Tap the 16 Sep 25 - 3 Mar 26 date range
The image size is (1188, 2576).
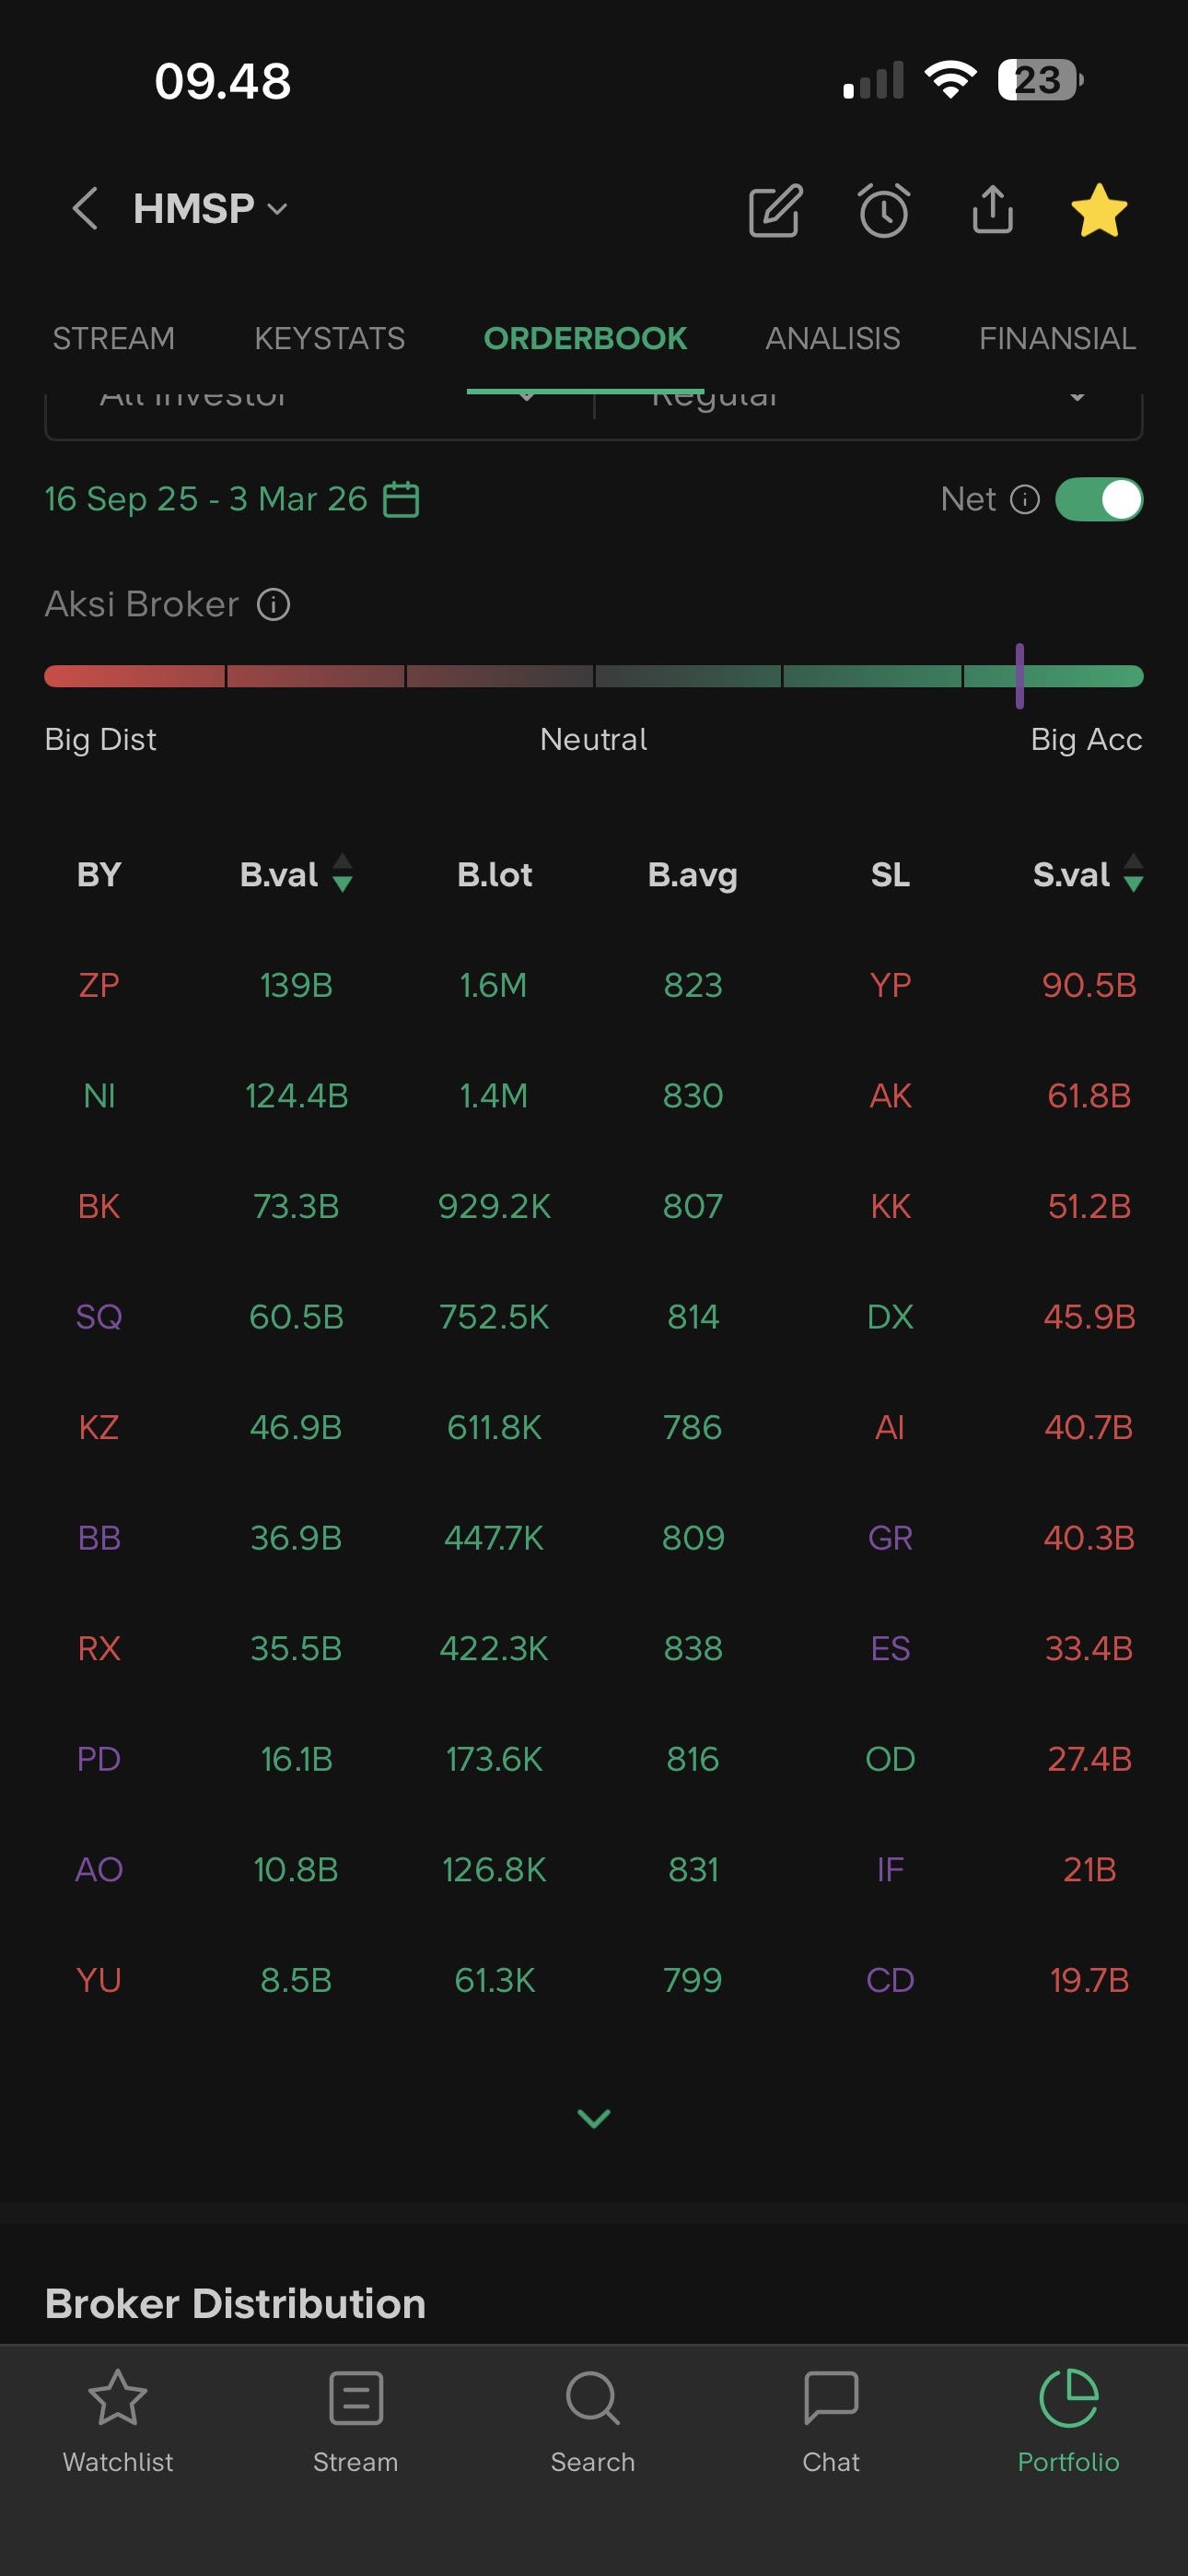tap(206, 499)
